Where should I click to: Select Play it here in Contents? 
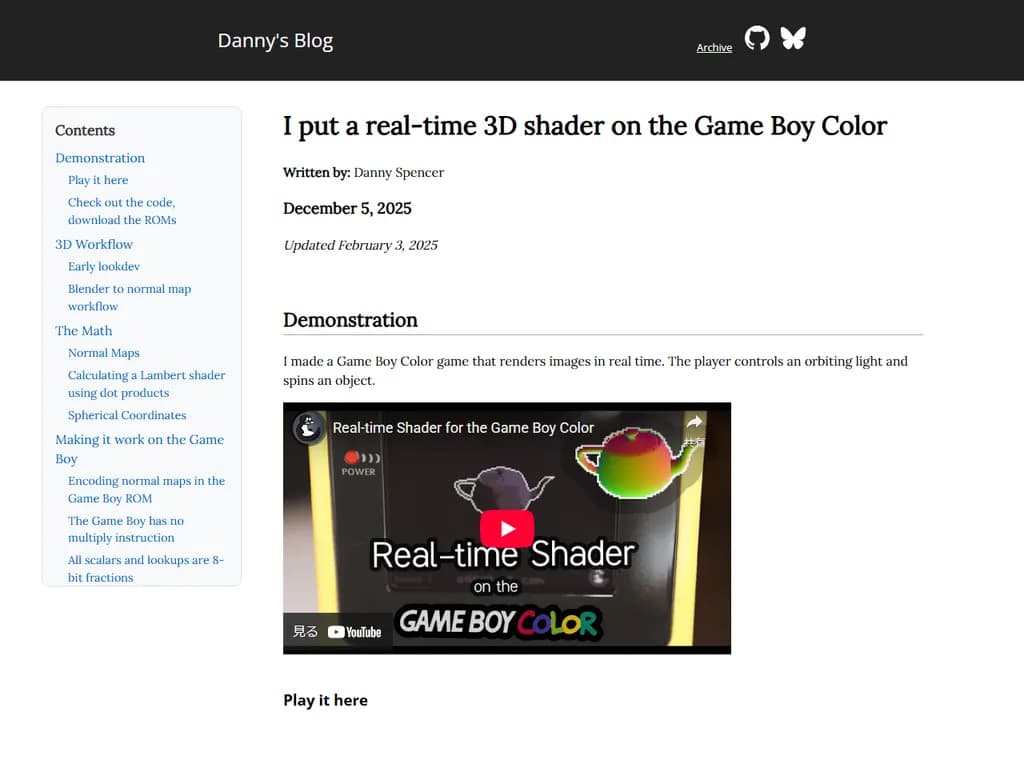tap(97, 180)
